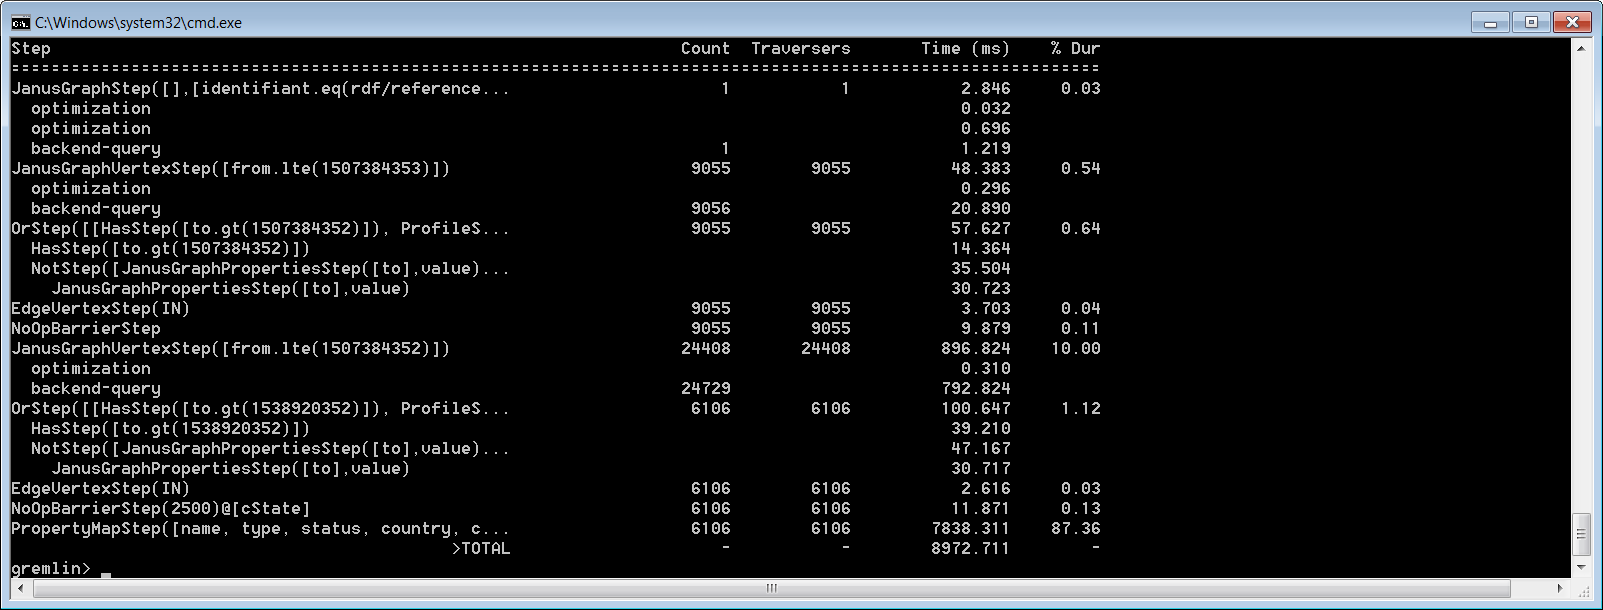Screen dimensions: 1603x610
Task: Click the JanusGraphVertexStep from.lte(1507384353) row
Action: click(x=231, y=168)
